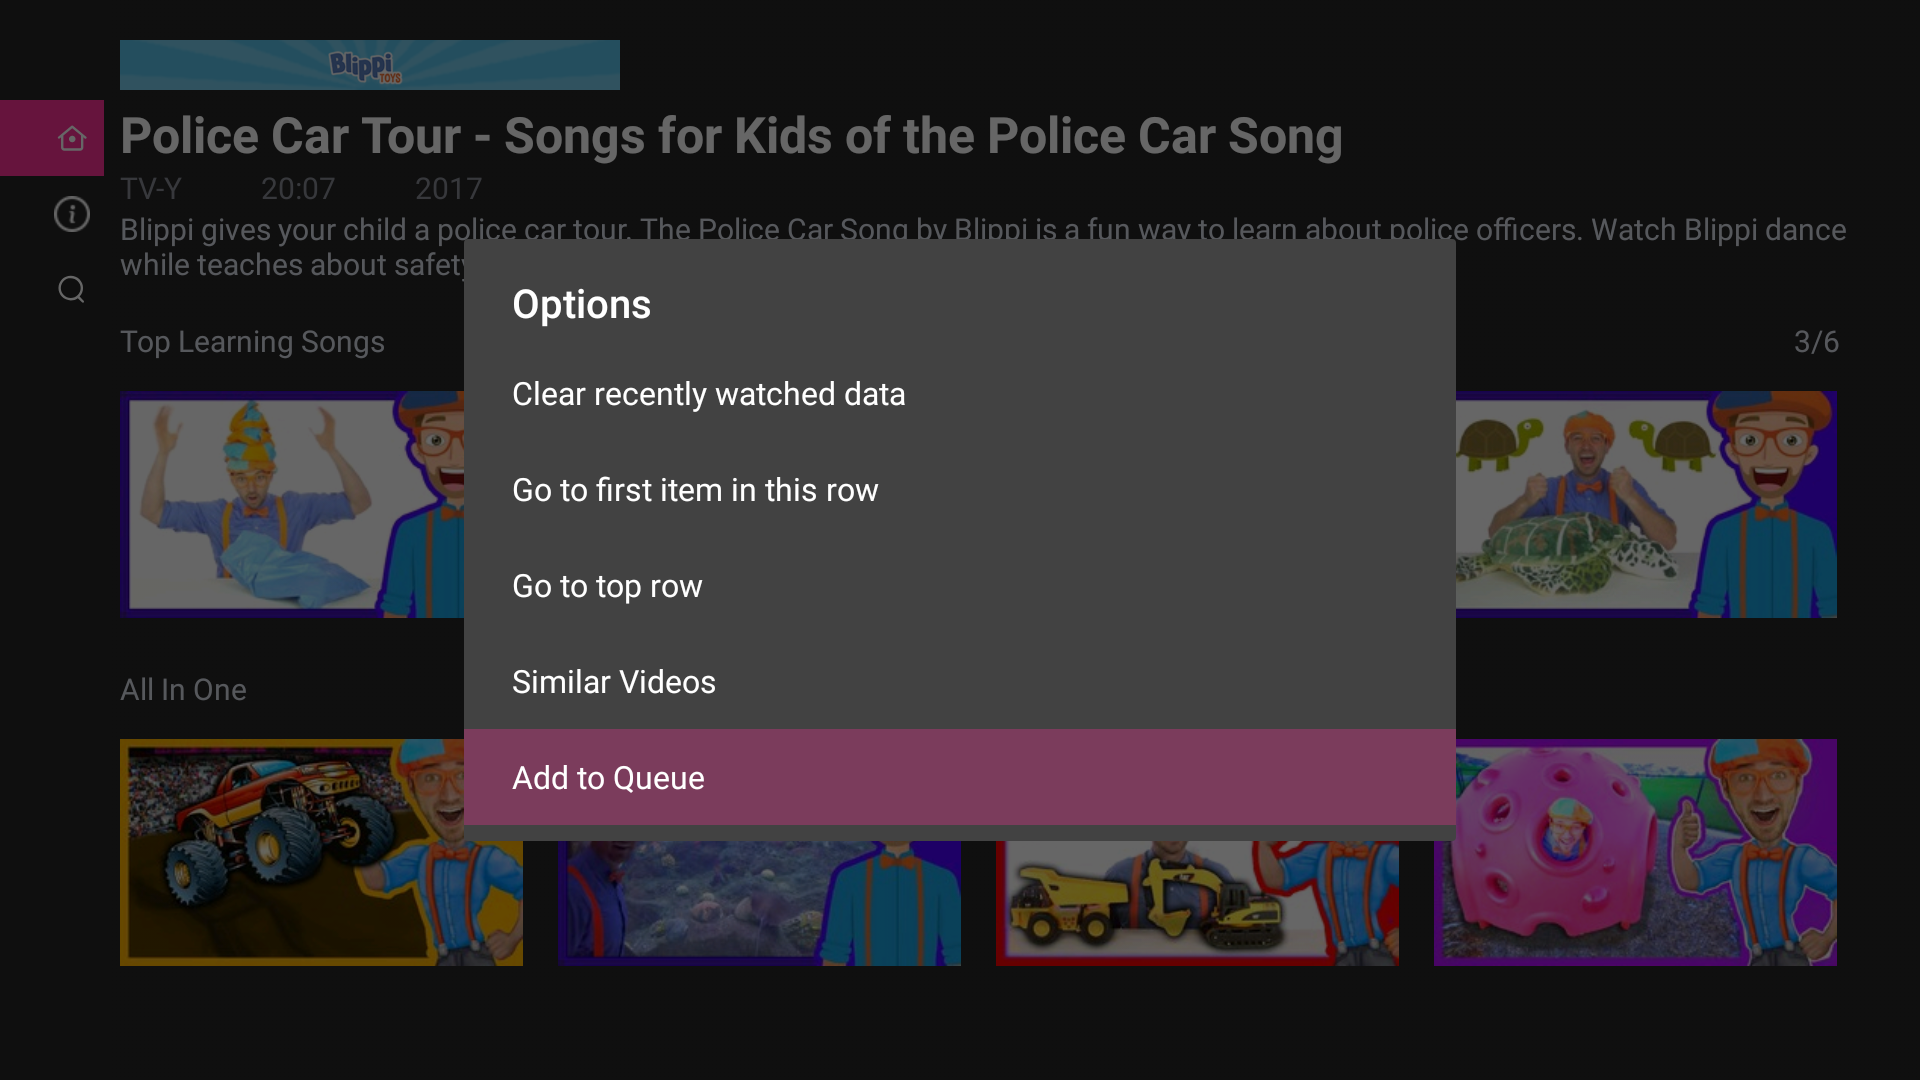Open the Info icon in sidebar
Image resolution: width=1920 pixels, height=1080 pixels.
point(71,213)
